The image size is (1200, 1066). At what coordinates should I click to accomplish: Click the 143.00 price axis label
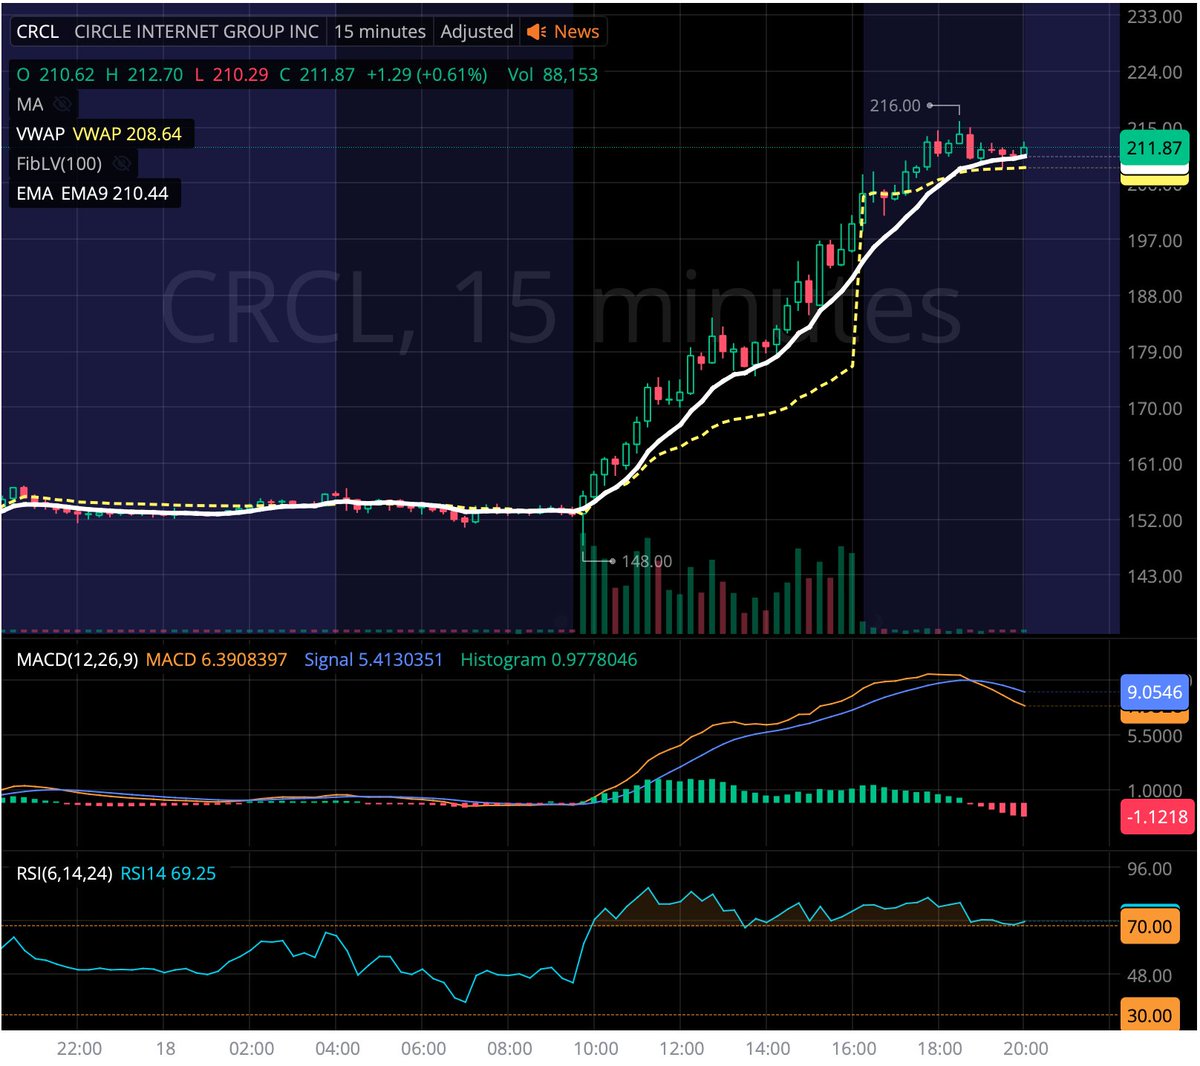(x=1154, y=576)
